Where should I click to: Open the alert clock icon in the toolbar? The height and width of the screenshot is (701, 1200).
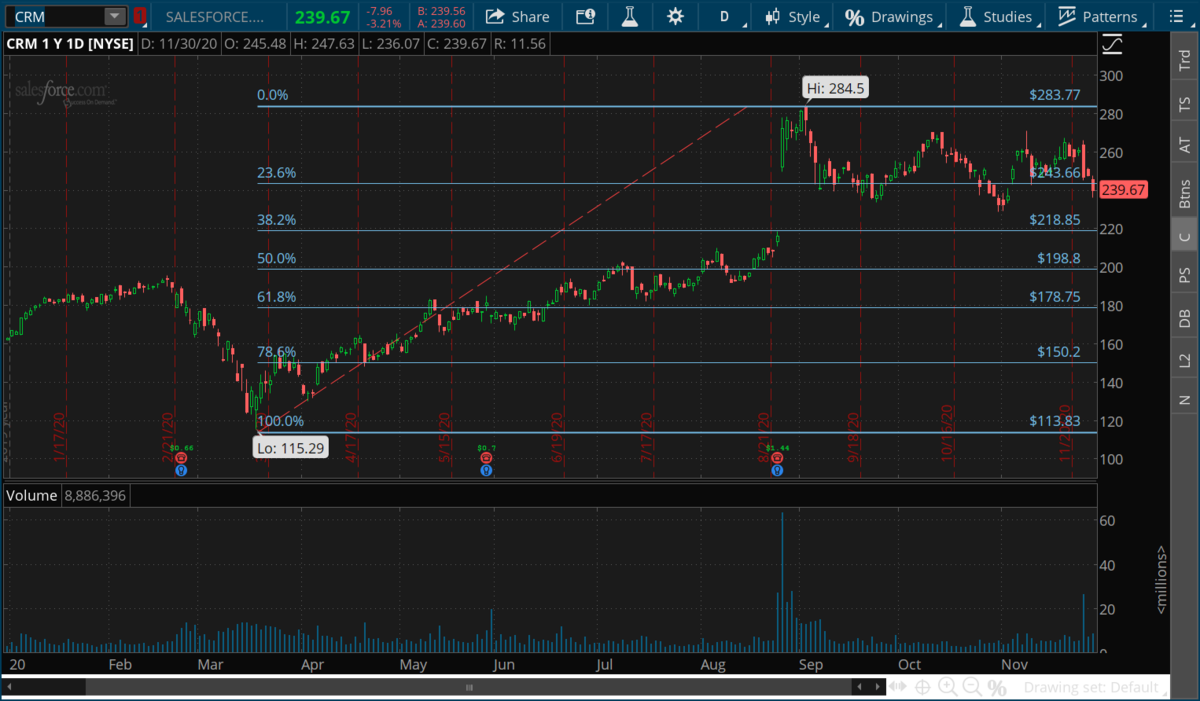[x=585, y=16]
